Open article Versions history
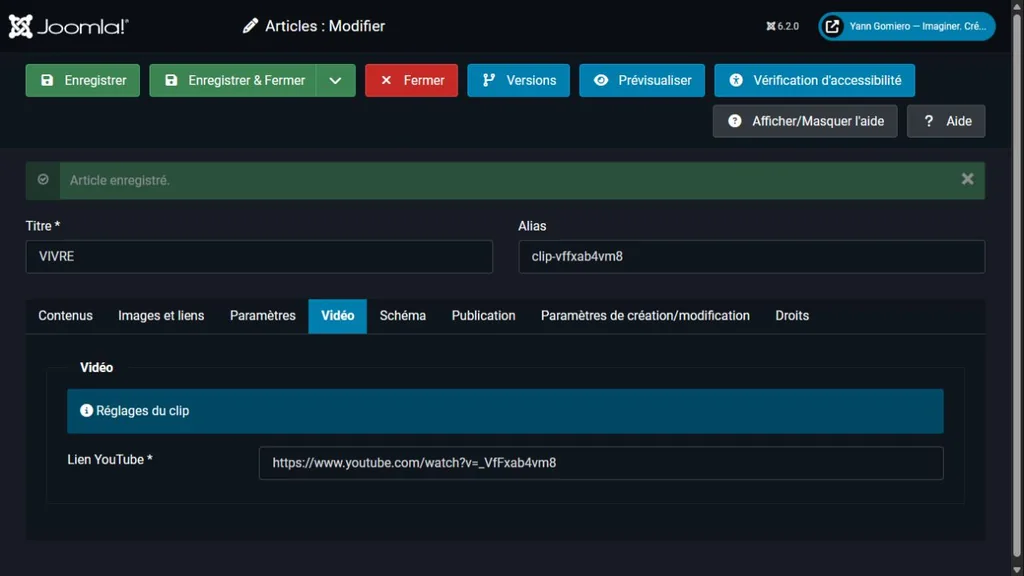 coord(519,80)
